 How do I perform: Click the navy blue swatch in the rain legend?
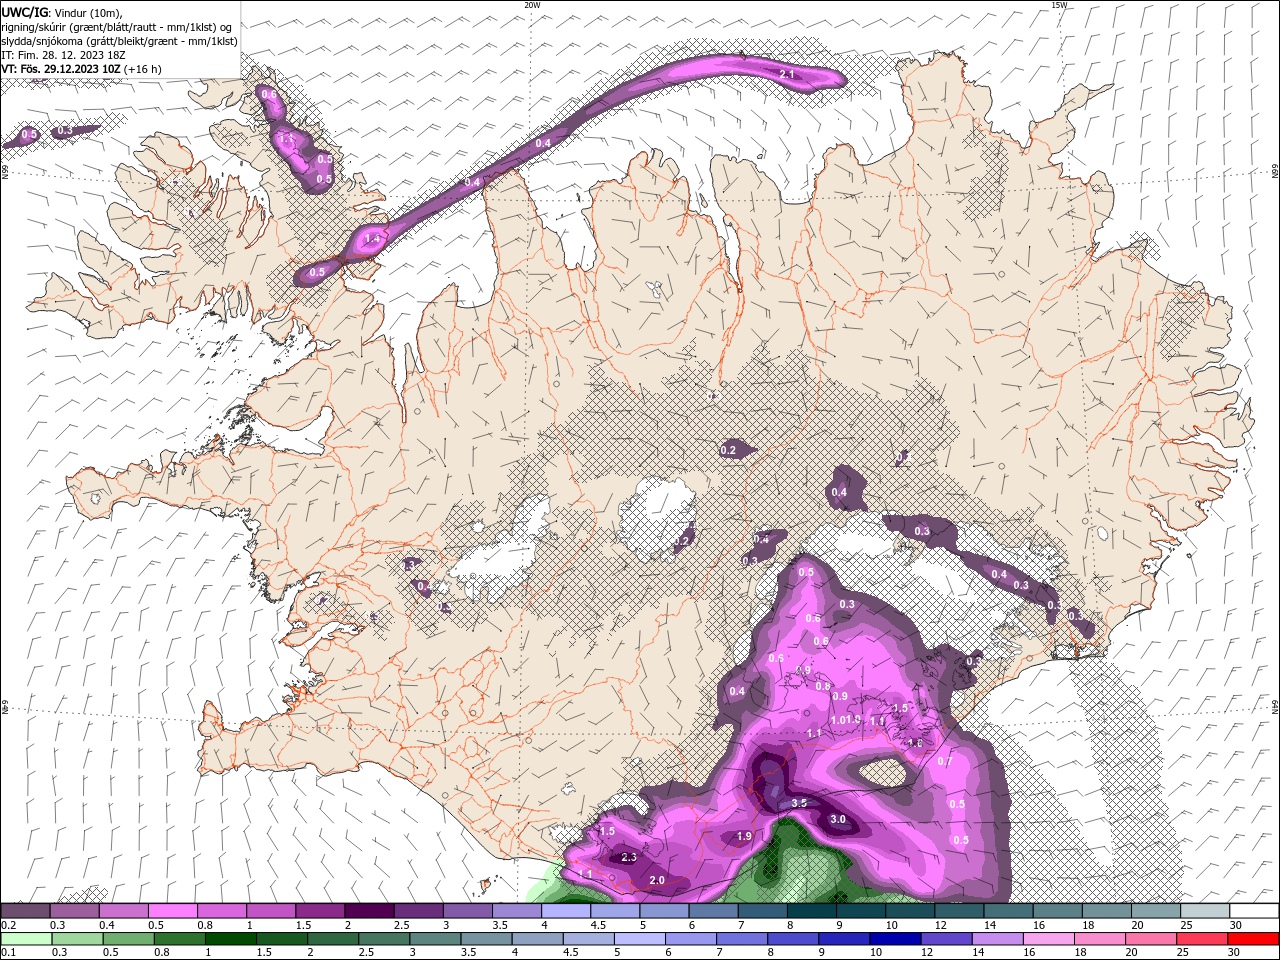pyautogui.click(x=895, y=938)
